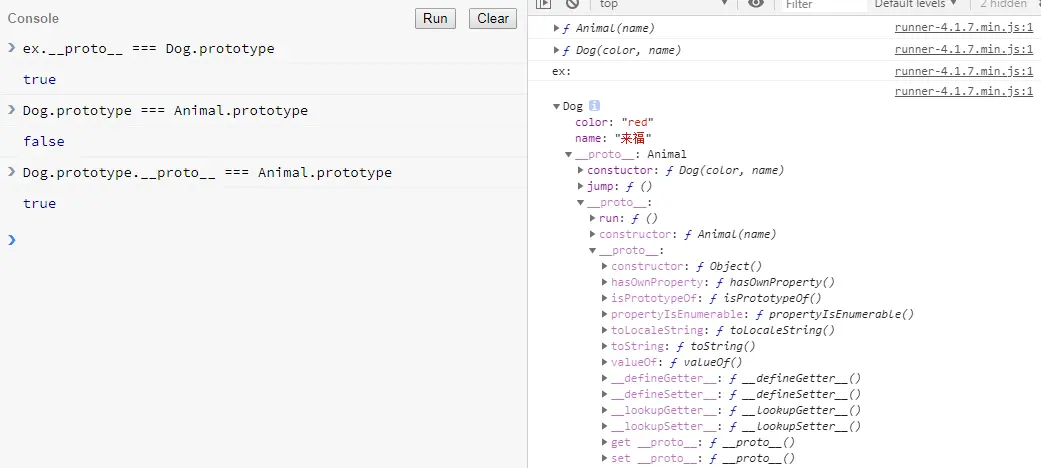Click the info badge next to Dog
The width and height of the screenshot is (1041, 468).
click(594, 106)
